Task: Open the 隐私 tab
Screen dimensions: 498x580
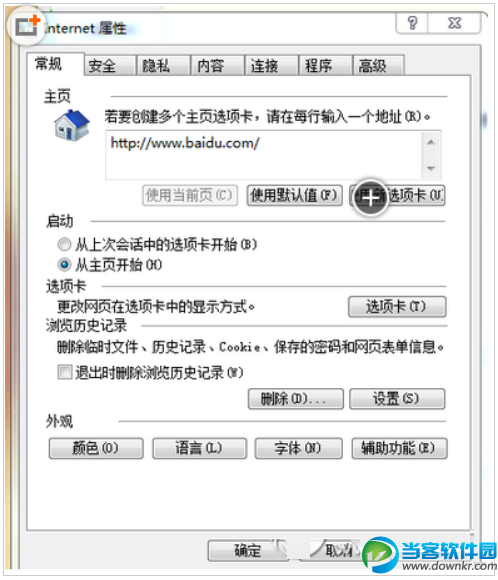Action: (163, 65)
